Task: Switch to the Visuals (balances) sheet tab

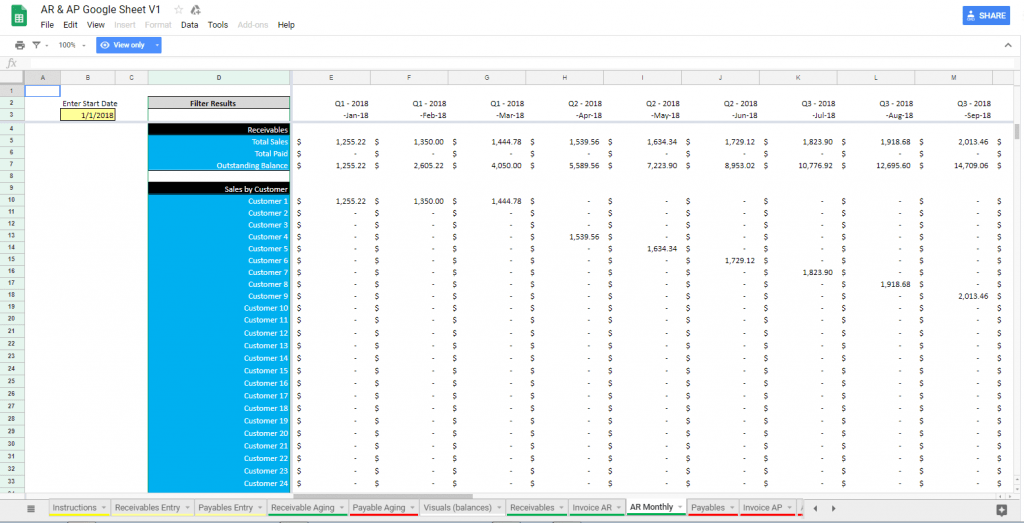Action: coord(457,507)
